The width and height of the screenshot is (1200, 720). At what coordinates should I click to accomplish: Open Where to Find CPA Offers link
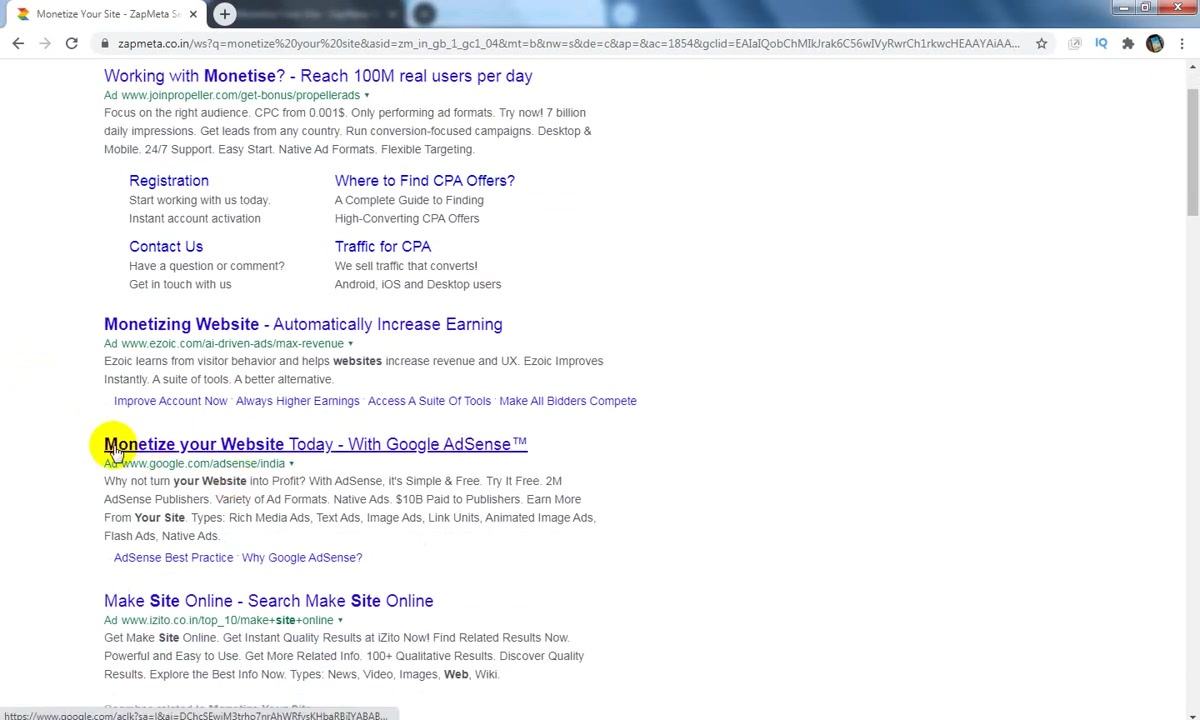click(425, 181)
